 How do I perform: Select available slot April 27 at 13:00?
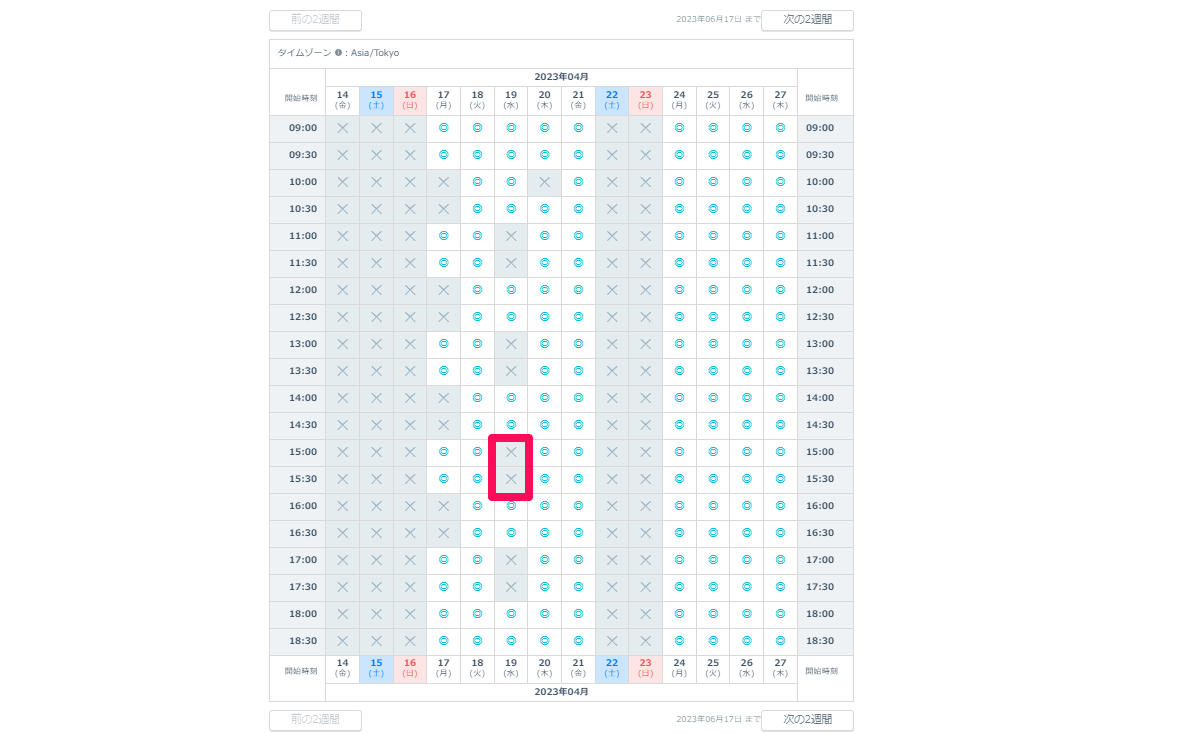[x=780, y=344]
